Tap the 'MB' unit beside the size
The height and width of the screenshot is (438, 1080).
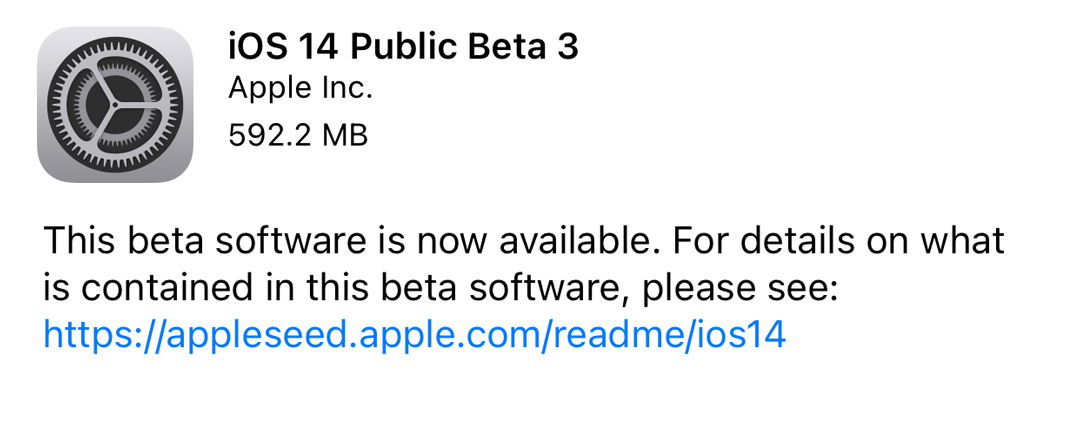click(x=344, y=134)
